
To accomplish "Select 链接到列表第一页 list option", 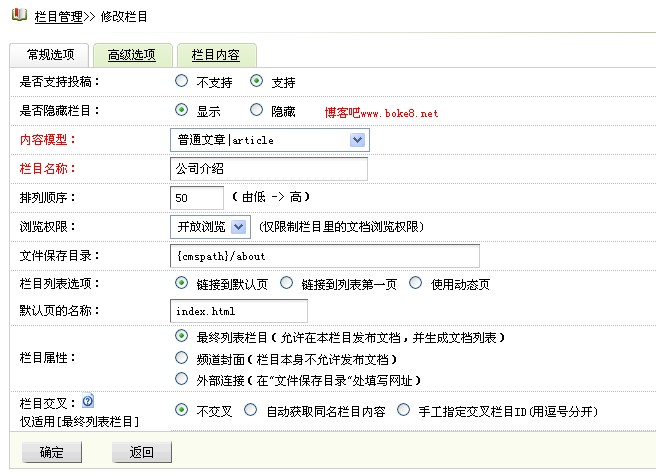I will point(286,283).
